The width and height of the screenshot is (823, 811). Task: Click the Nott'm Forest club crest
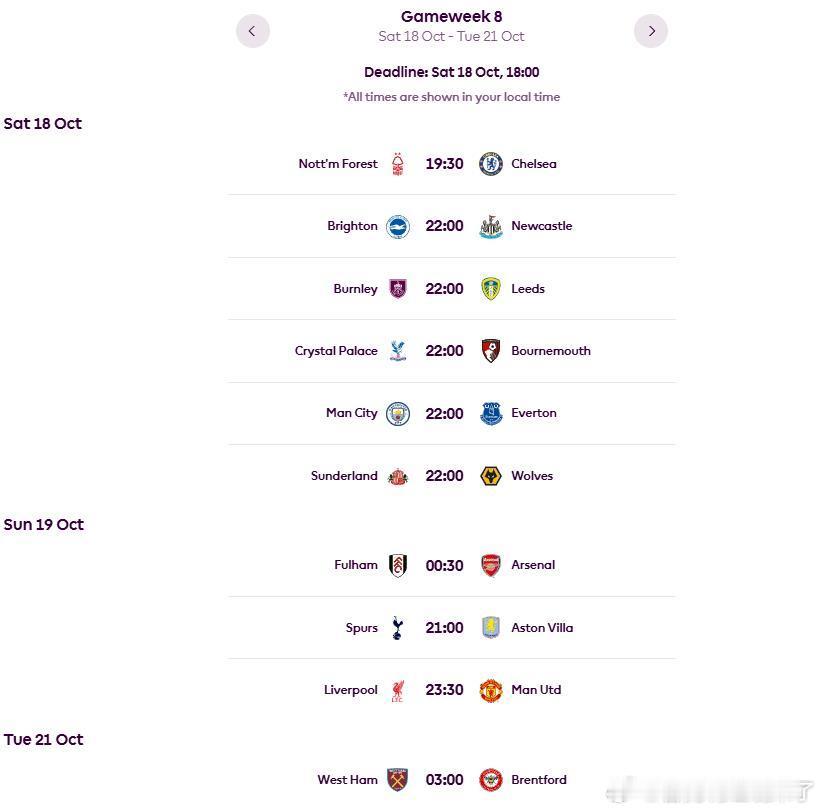(x=398, y=164)
